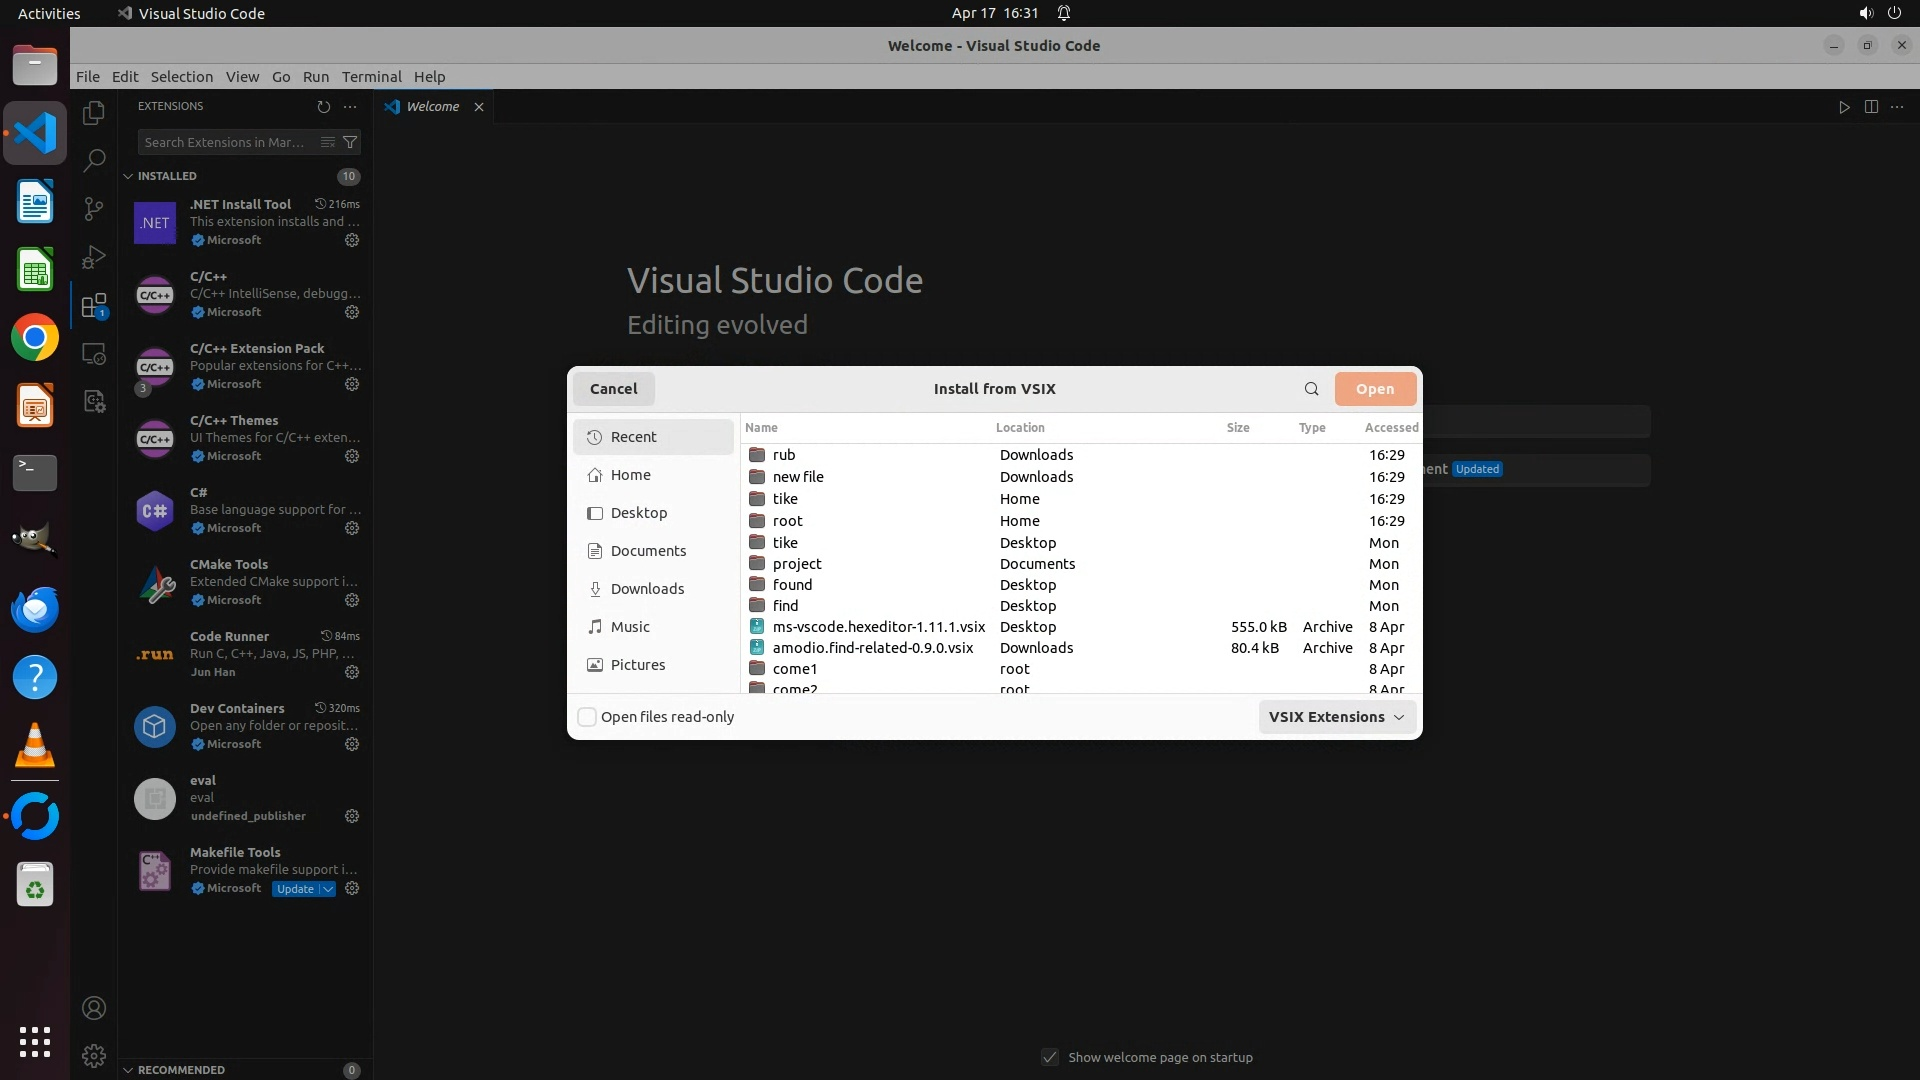The height and width of the screenshot is (1080, 1920).
Task: Open Source Control view icon
Action: point(94,208)
